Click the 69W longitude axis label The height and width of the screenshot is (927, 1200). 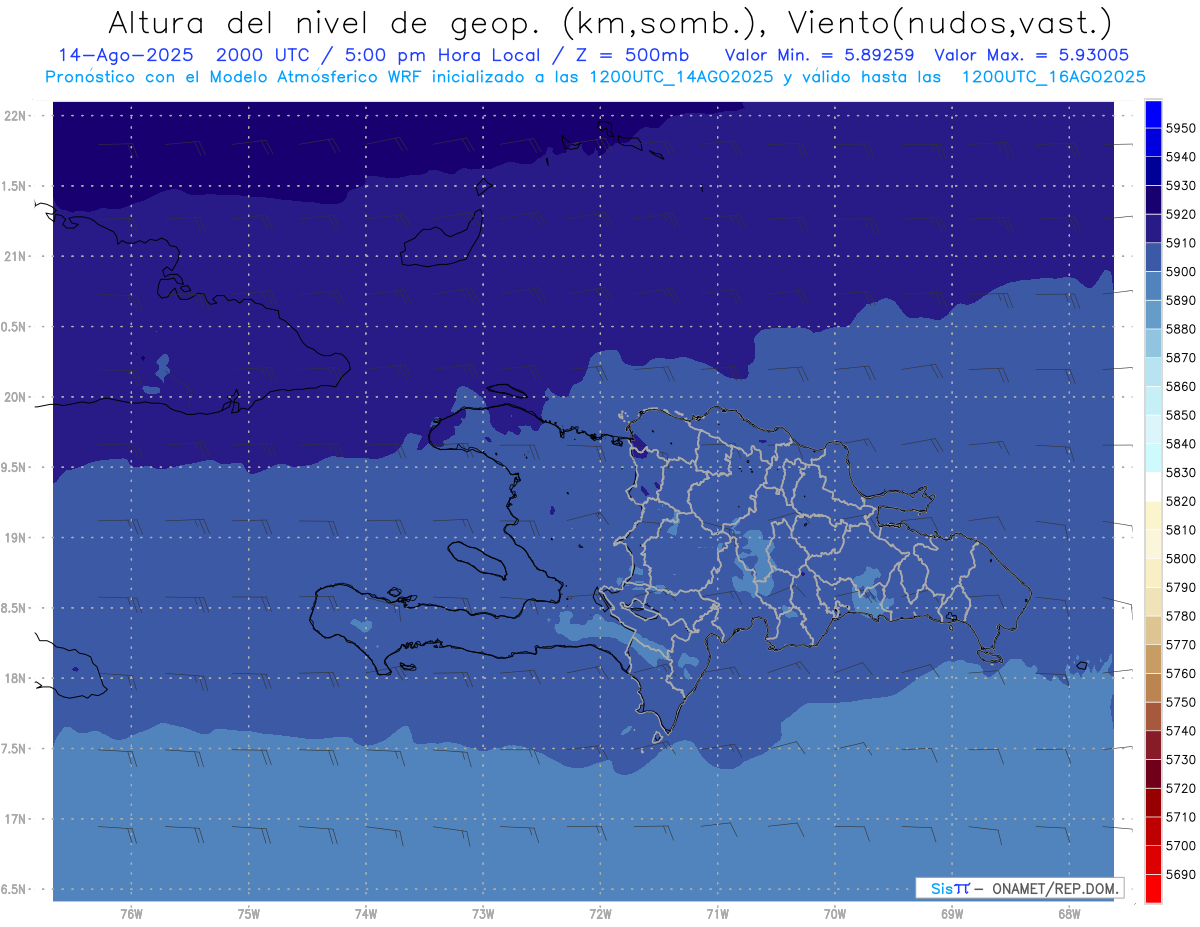pyautogui.click(x=952, y=914)
